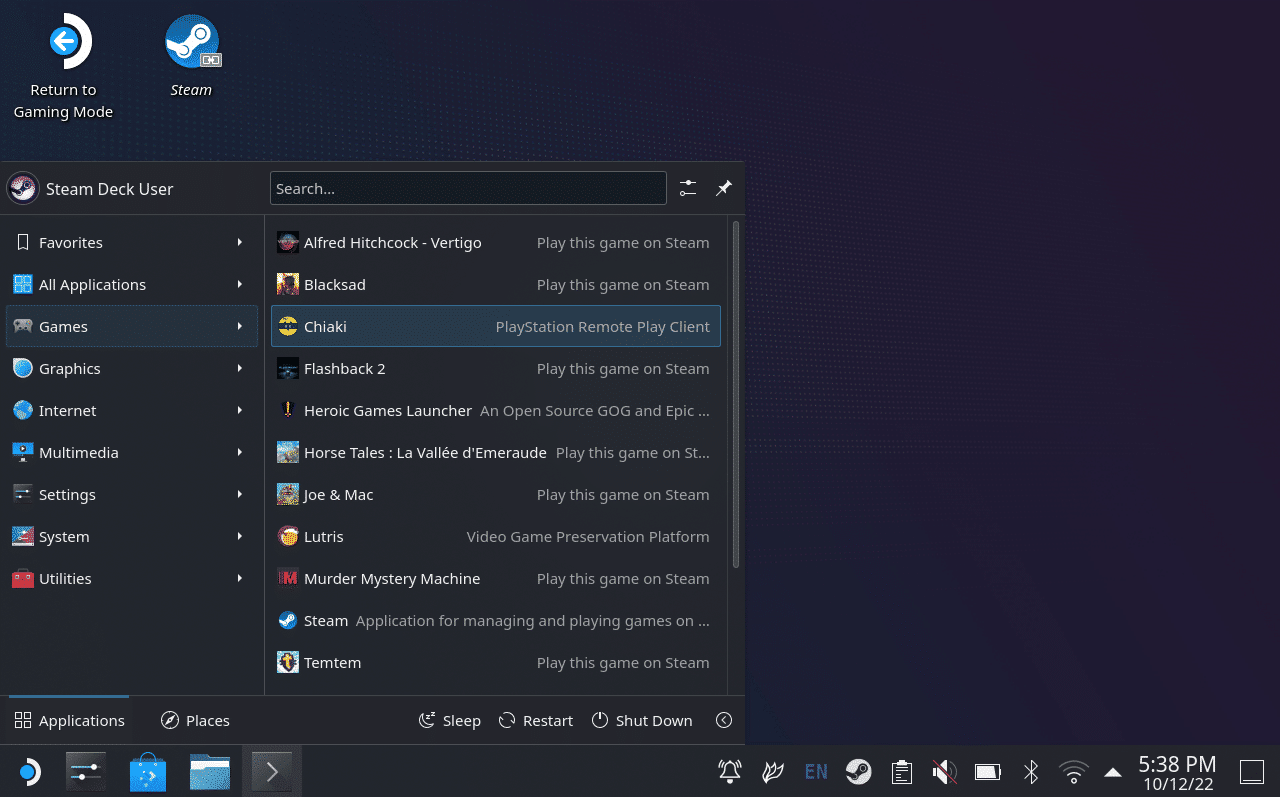Click the Search input field

point(468,188)
